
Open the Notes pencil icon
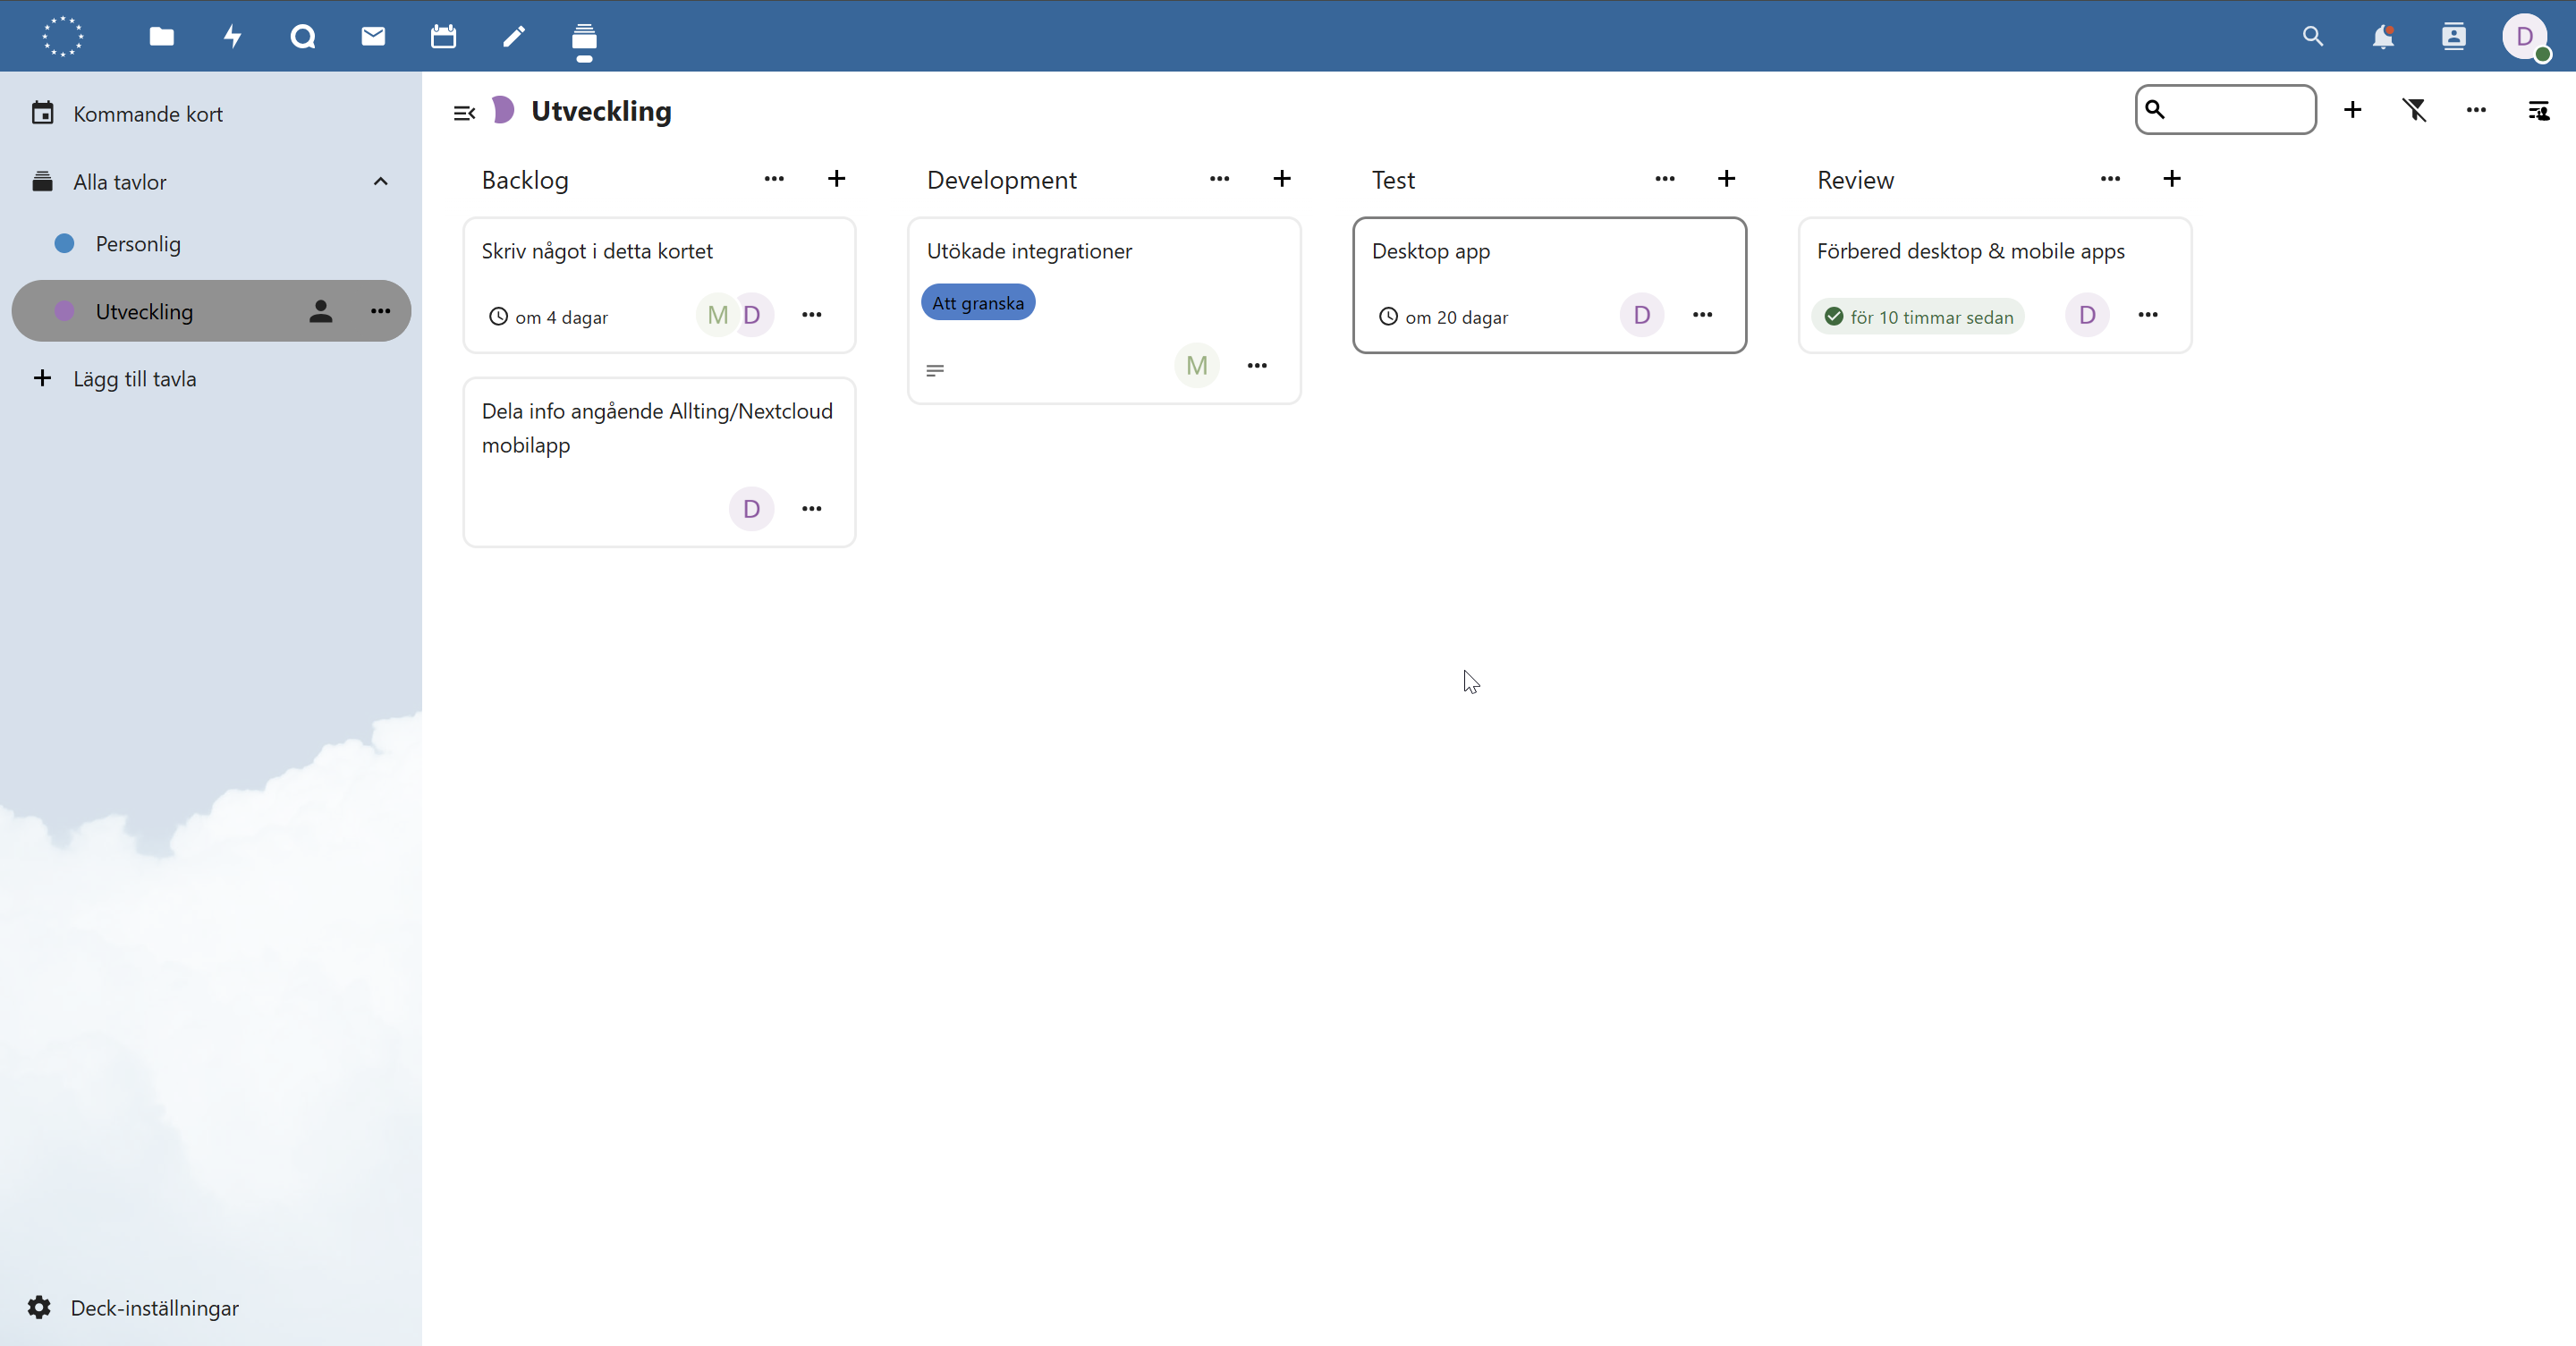click(x=513, y=37)
